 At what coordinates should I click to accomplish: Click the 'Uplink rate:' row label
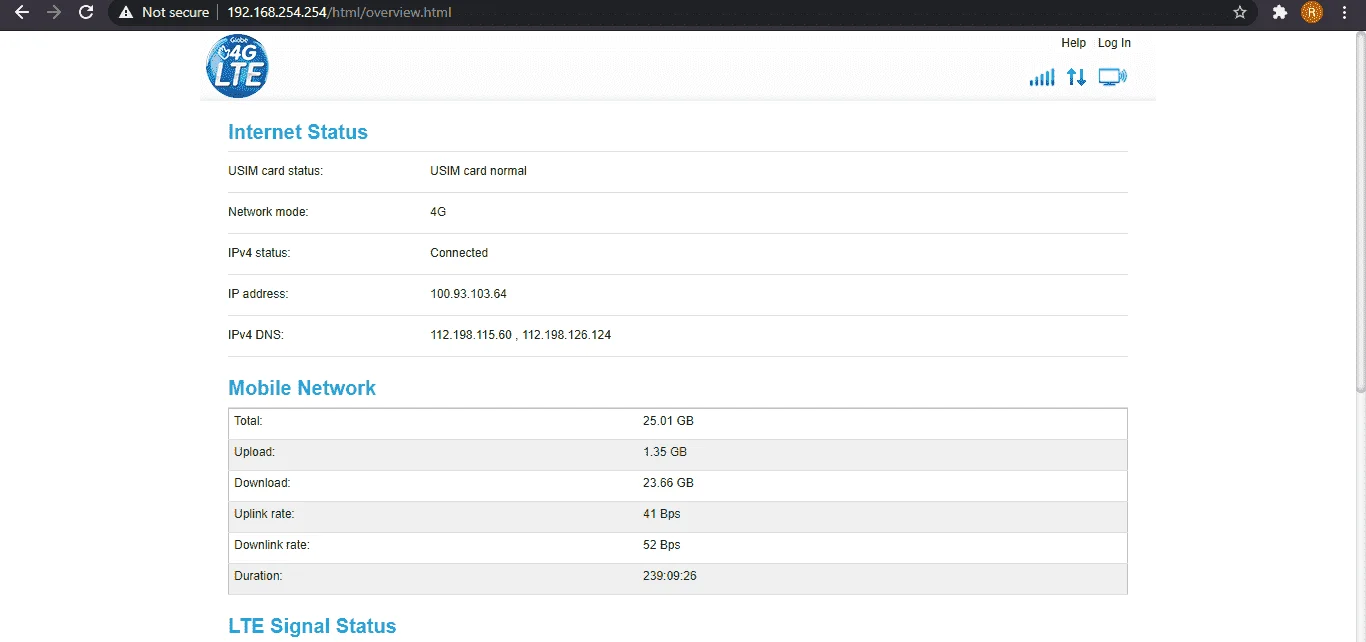(x=264, y=514)
